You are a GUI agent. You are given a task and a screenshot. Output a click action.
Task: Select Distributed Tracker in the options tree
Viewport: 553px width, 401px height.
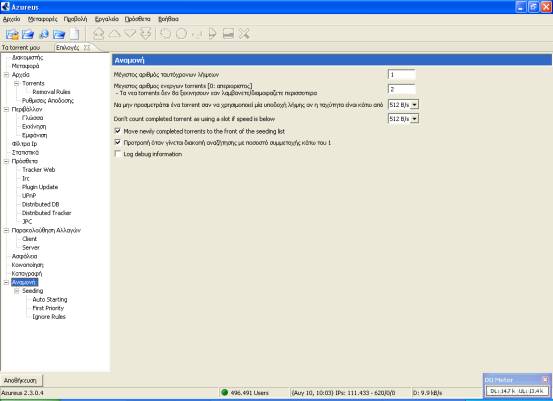47,213
